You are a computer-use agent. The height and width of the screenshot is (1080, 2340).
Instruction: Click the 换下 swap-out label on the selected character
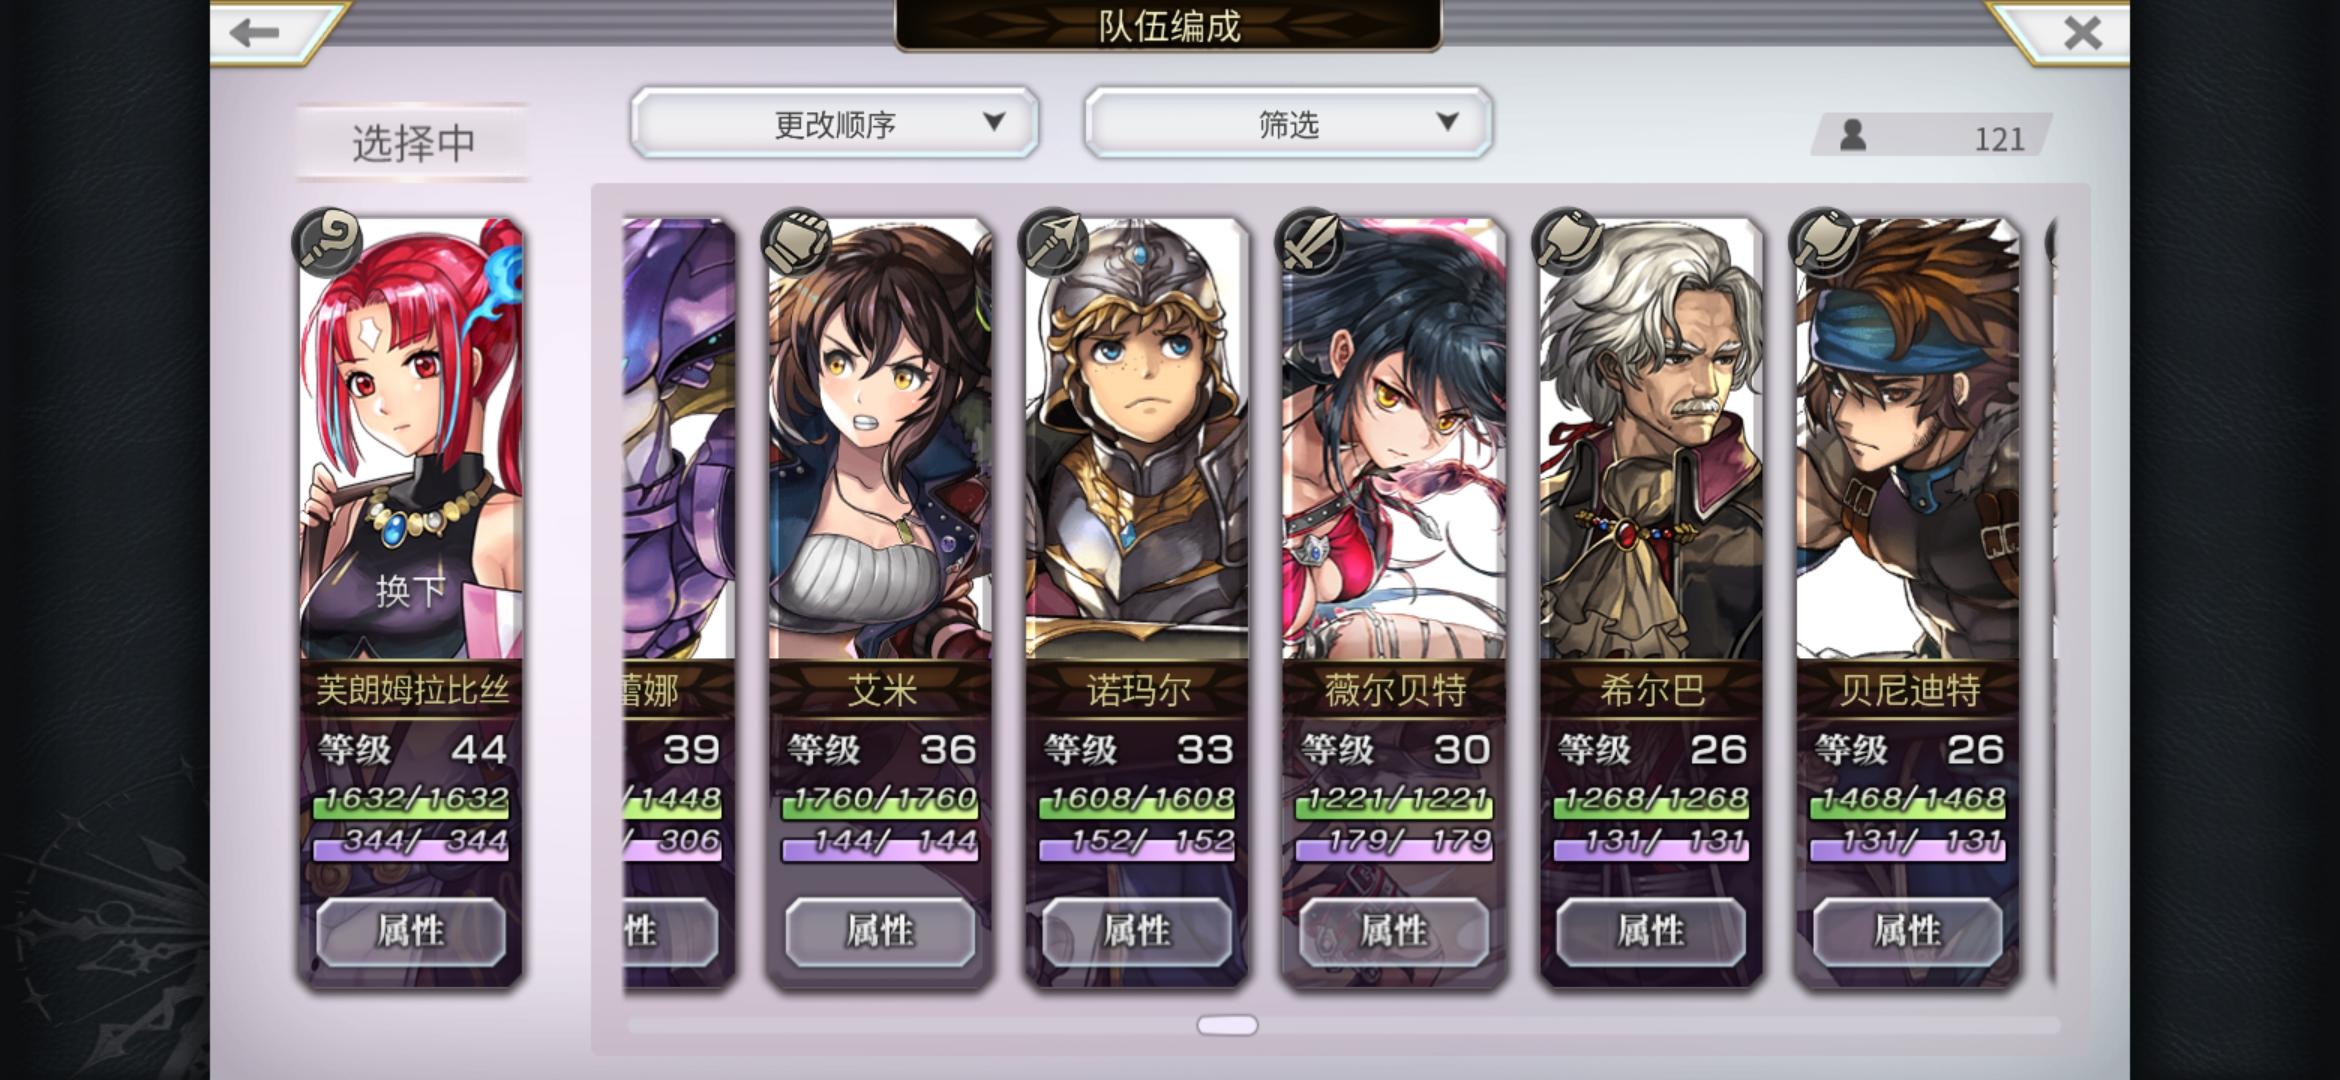tap(411, 591)
